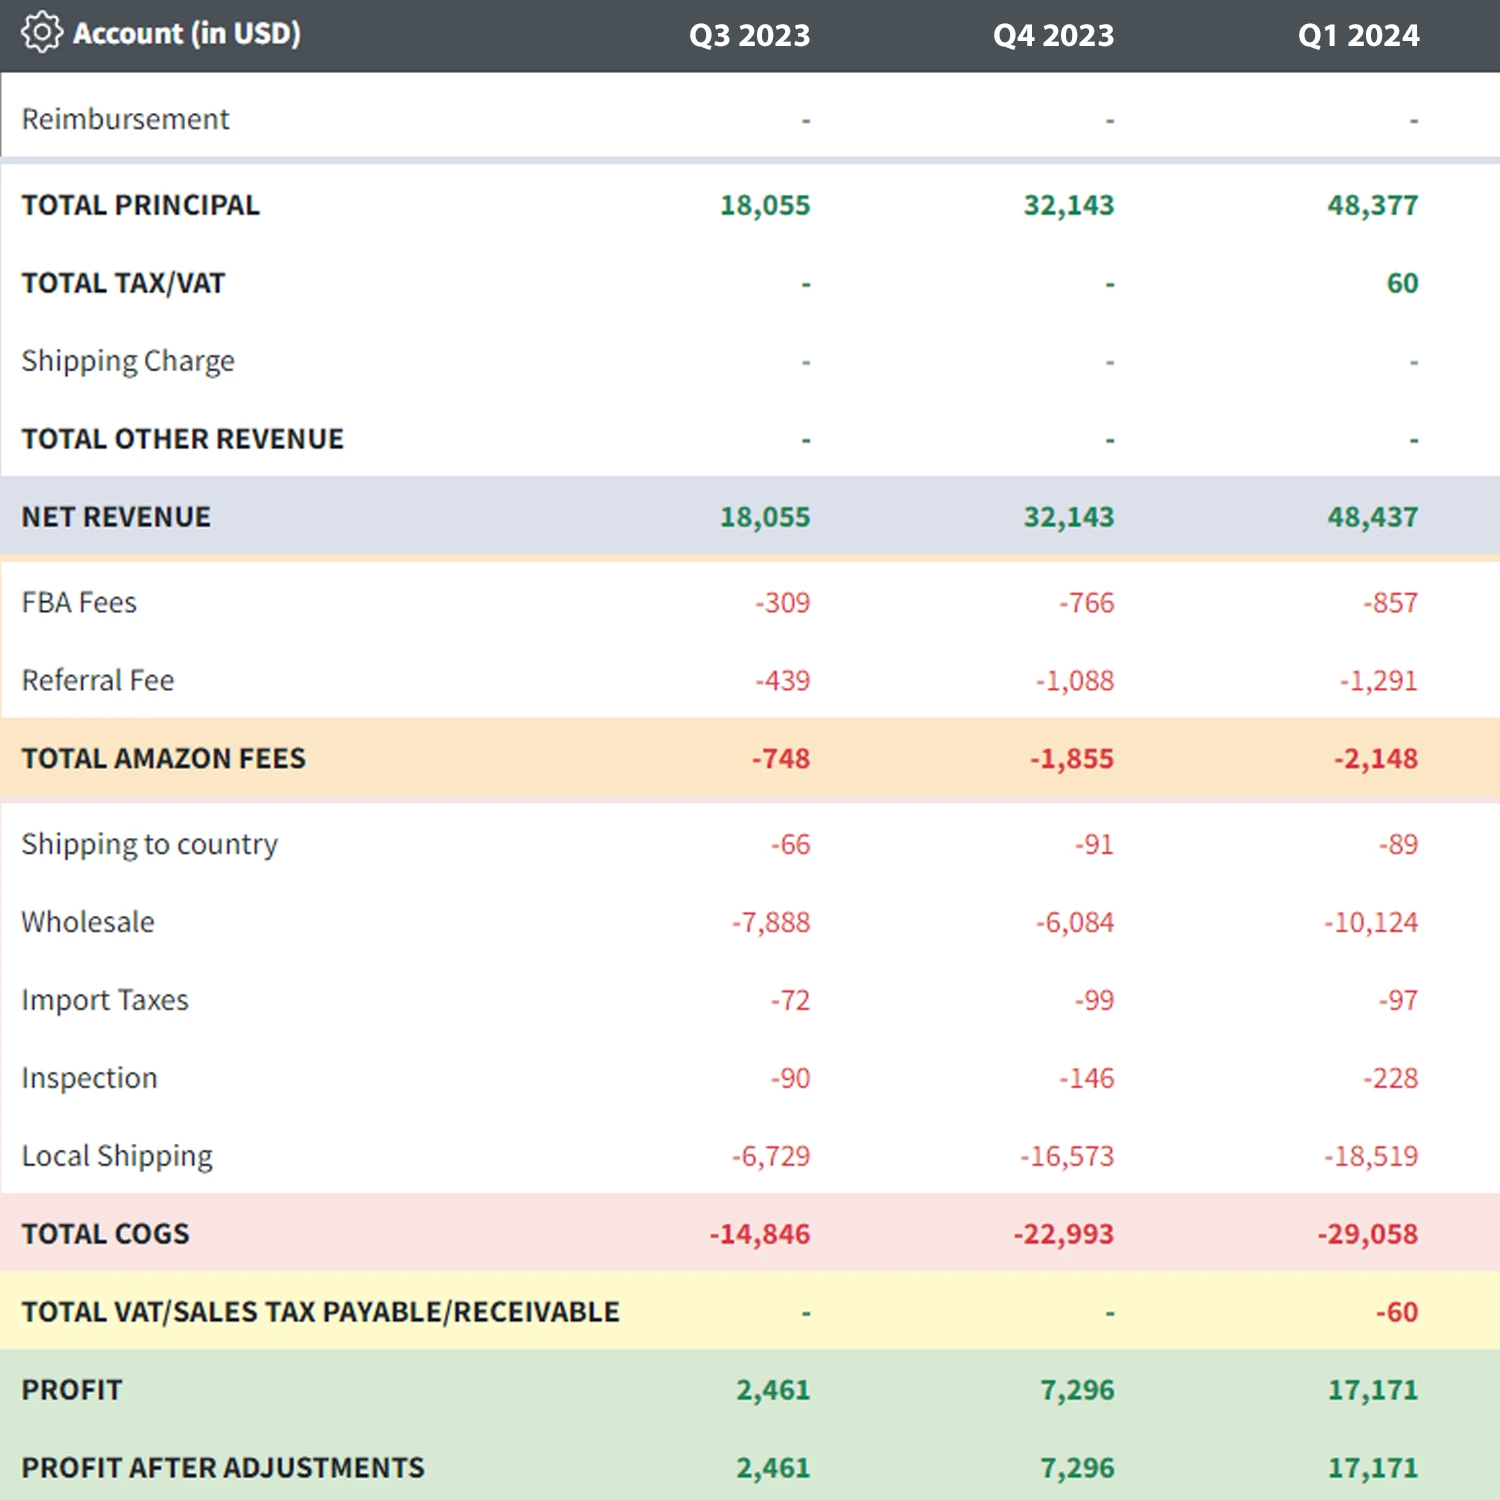Click the TOTAL PRINCIPAL row label
1500x1500 pixels.
[141, 205]
